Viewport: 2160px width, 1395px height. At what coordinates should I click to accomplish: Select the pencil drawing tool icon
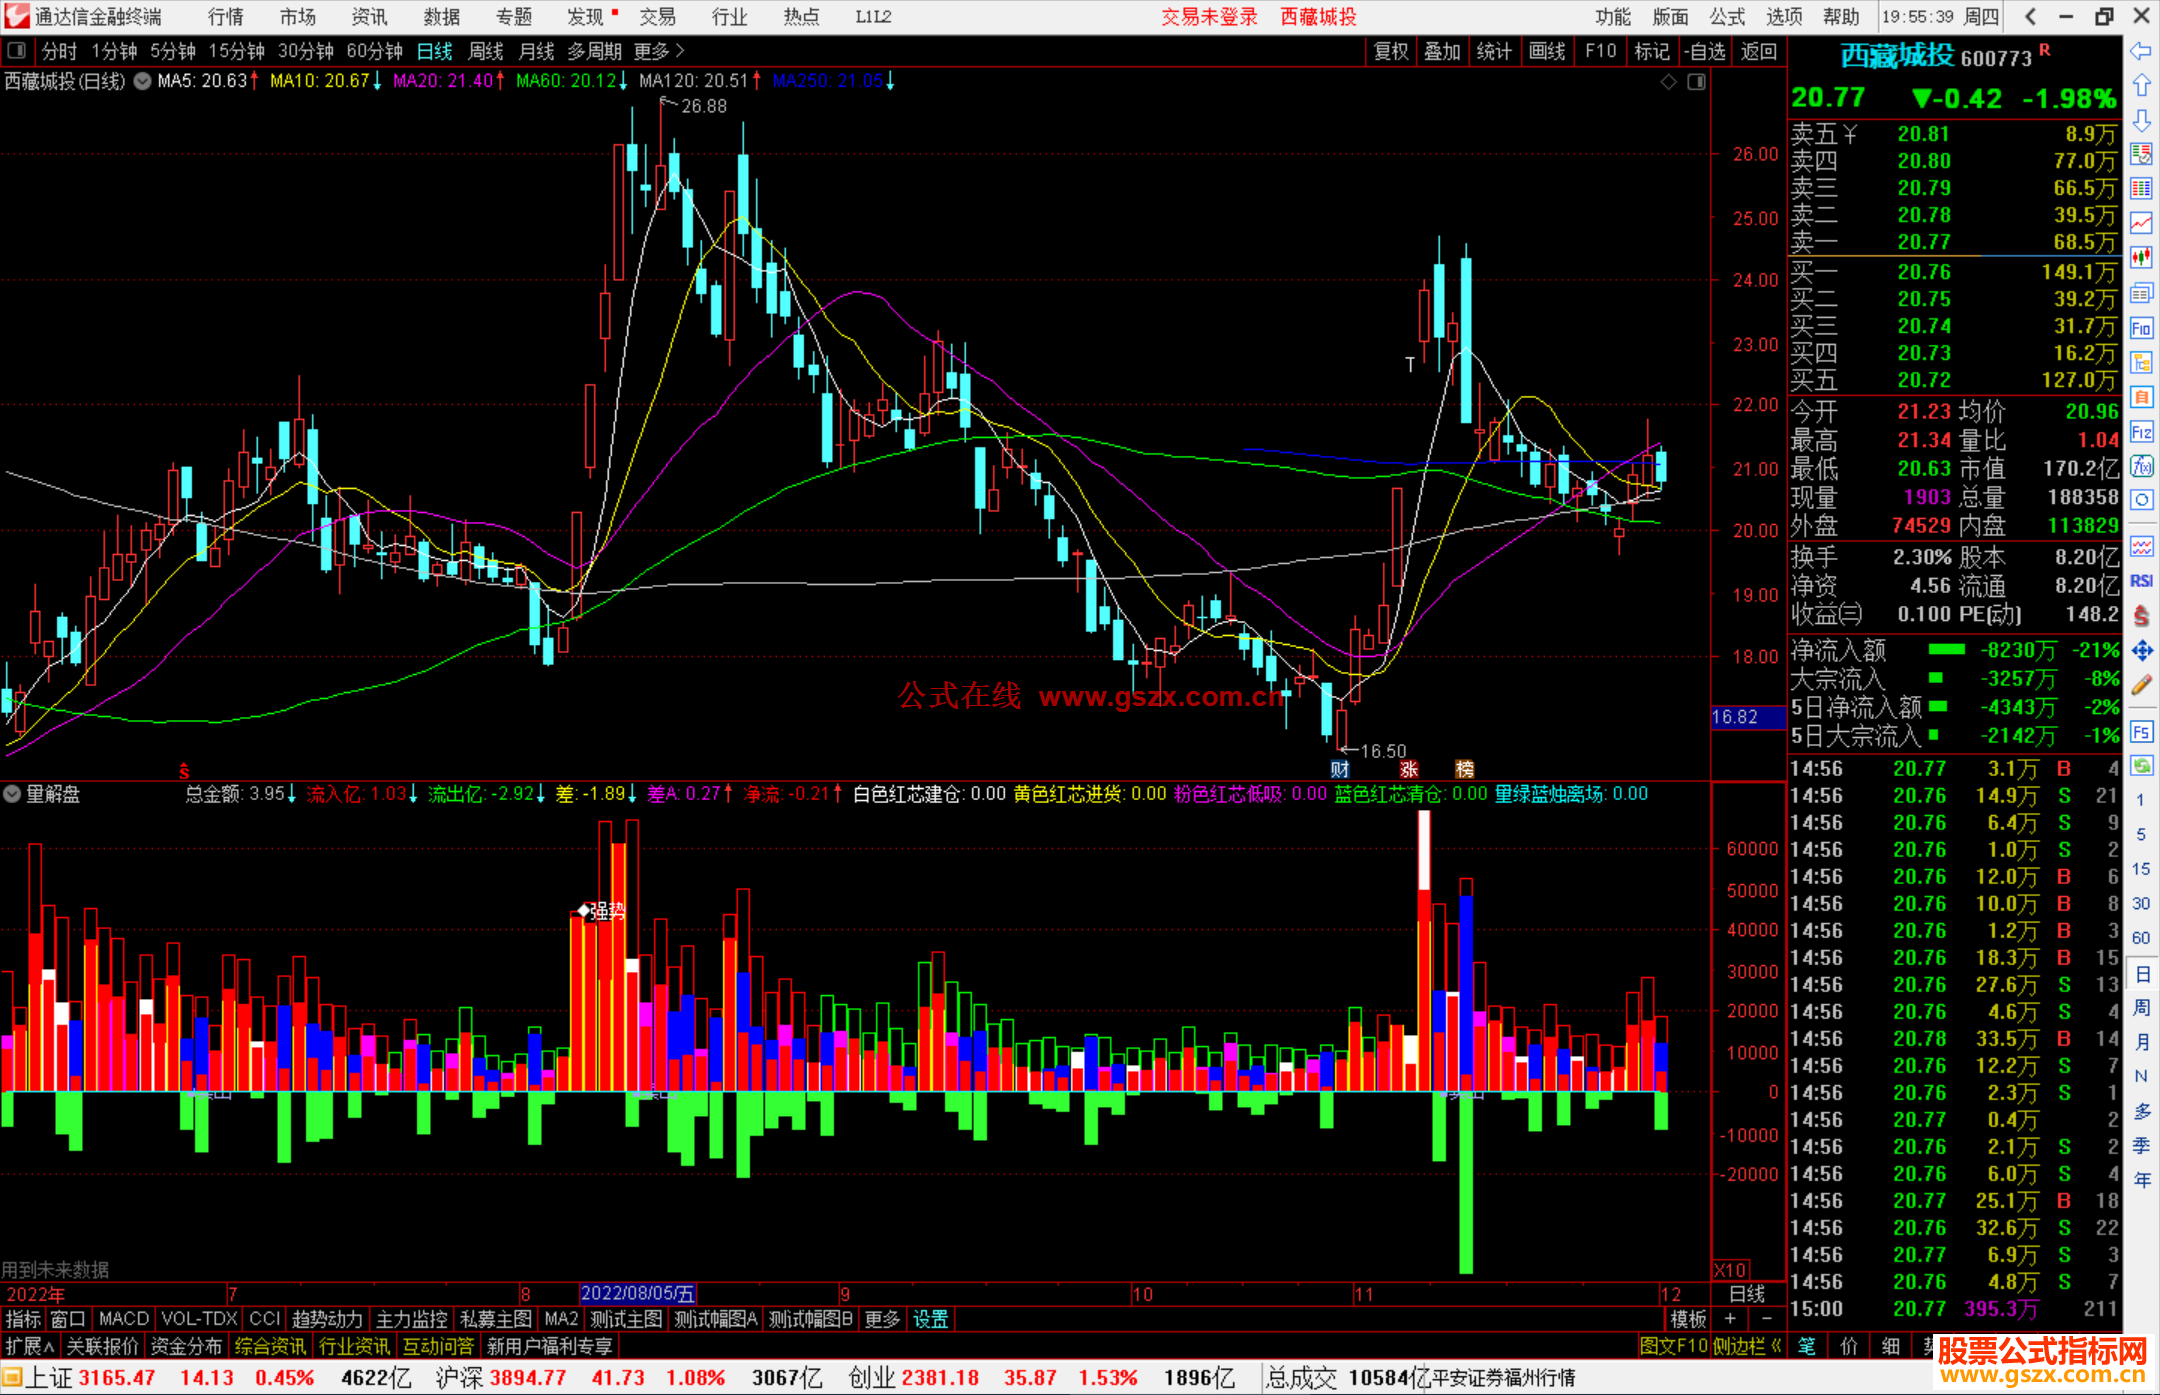click(2141, 685)
